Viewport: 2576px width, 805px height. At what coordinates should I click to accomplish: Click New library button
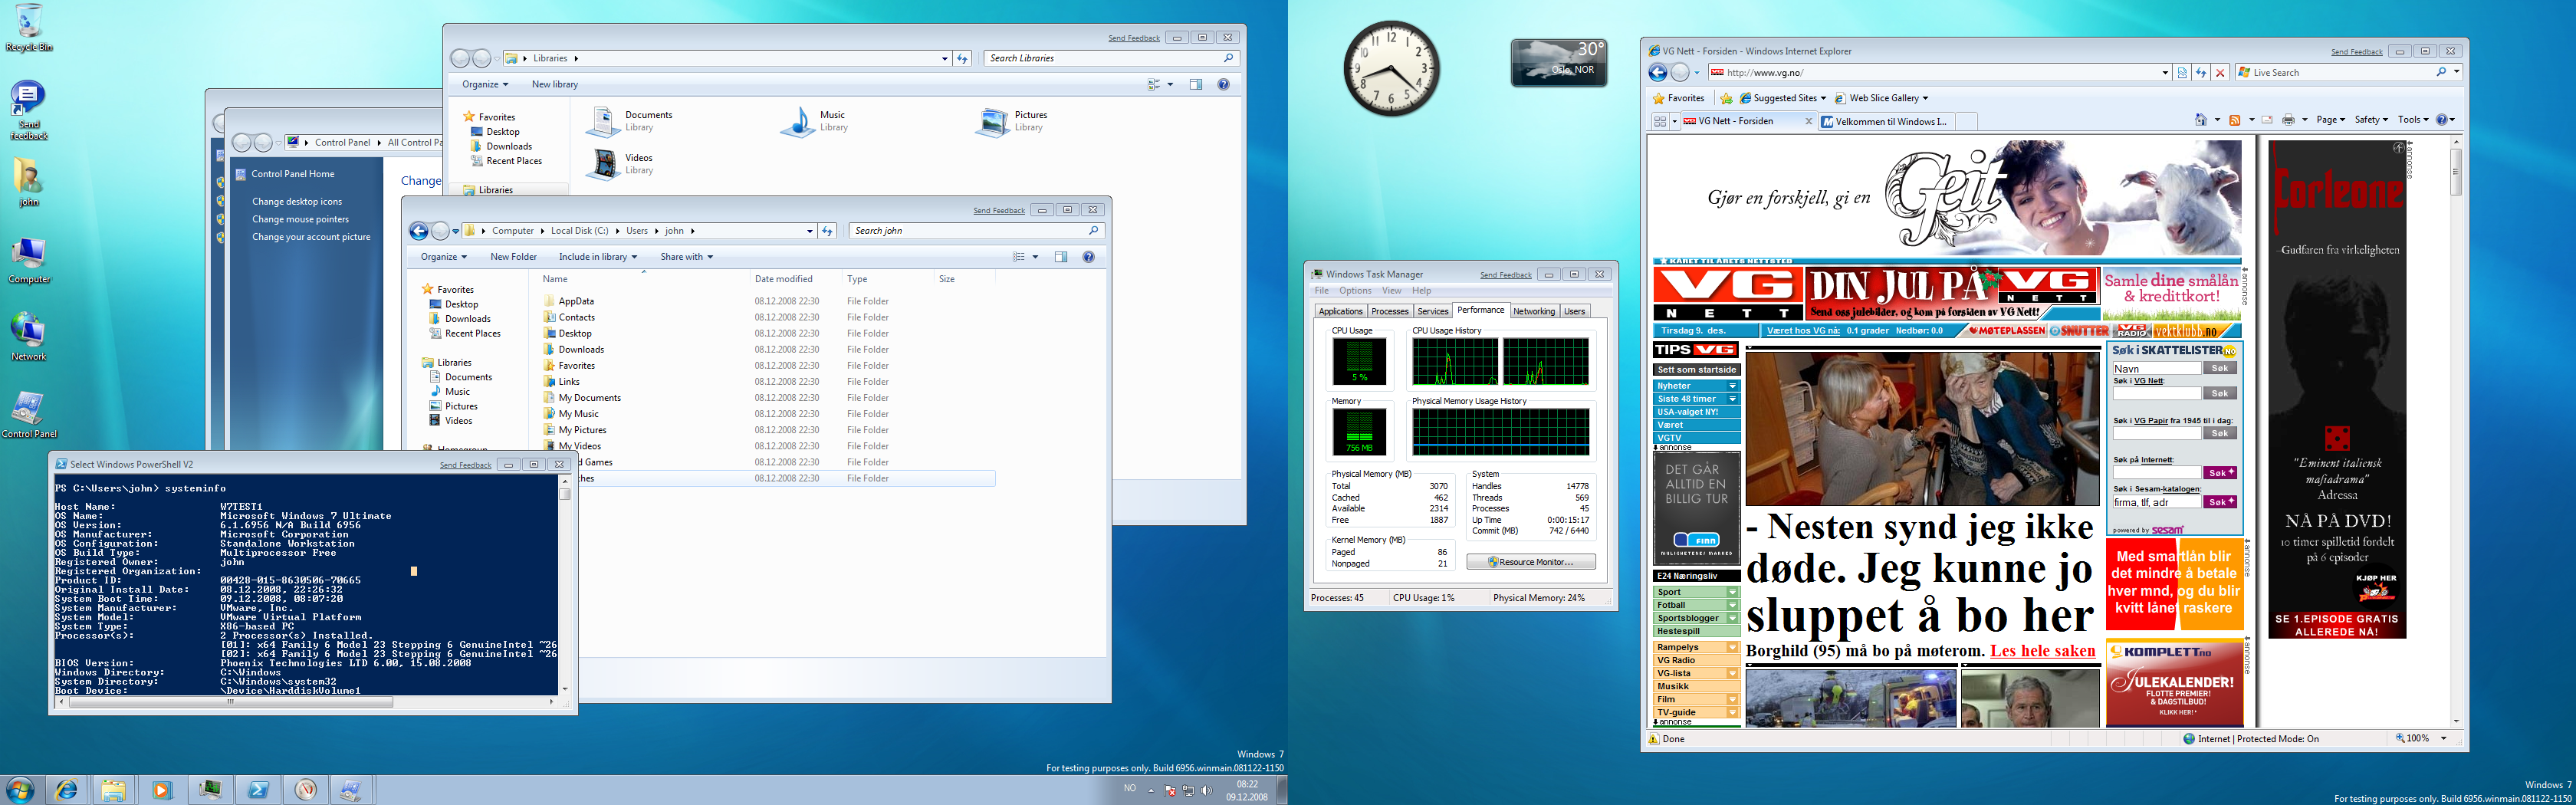coord(555,85)
